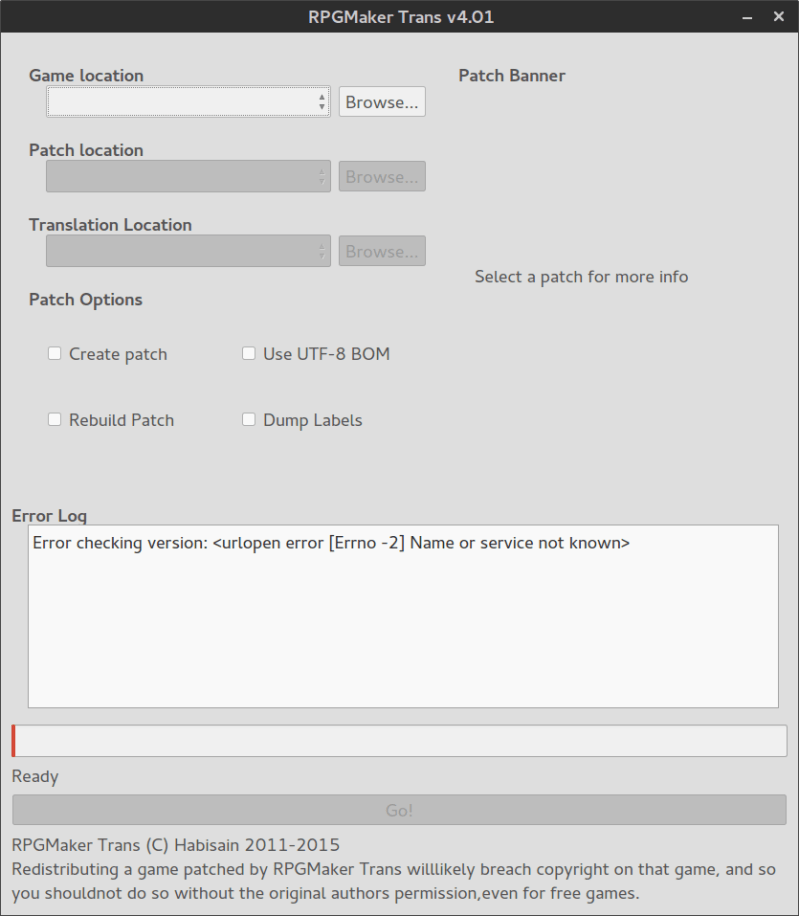Click Browse next to Translation Location
The image size is (799, 916).
[382, 251]
